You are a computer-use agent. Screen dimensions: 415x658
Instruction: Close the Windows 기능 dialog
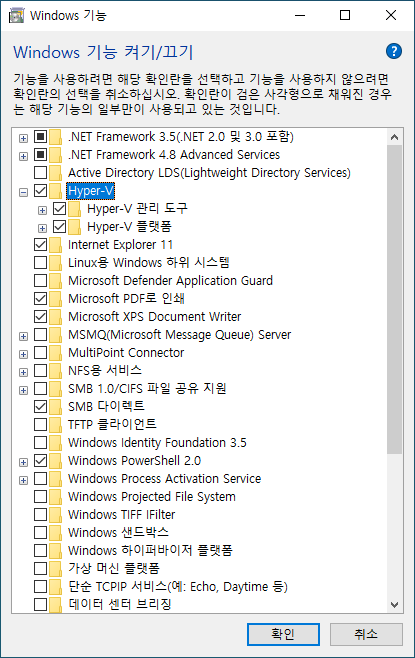[x=391, y=16]
